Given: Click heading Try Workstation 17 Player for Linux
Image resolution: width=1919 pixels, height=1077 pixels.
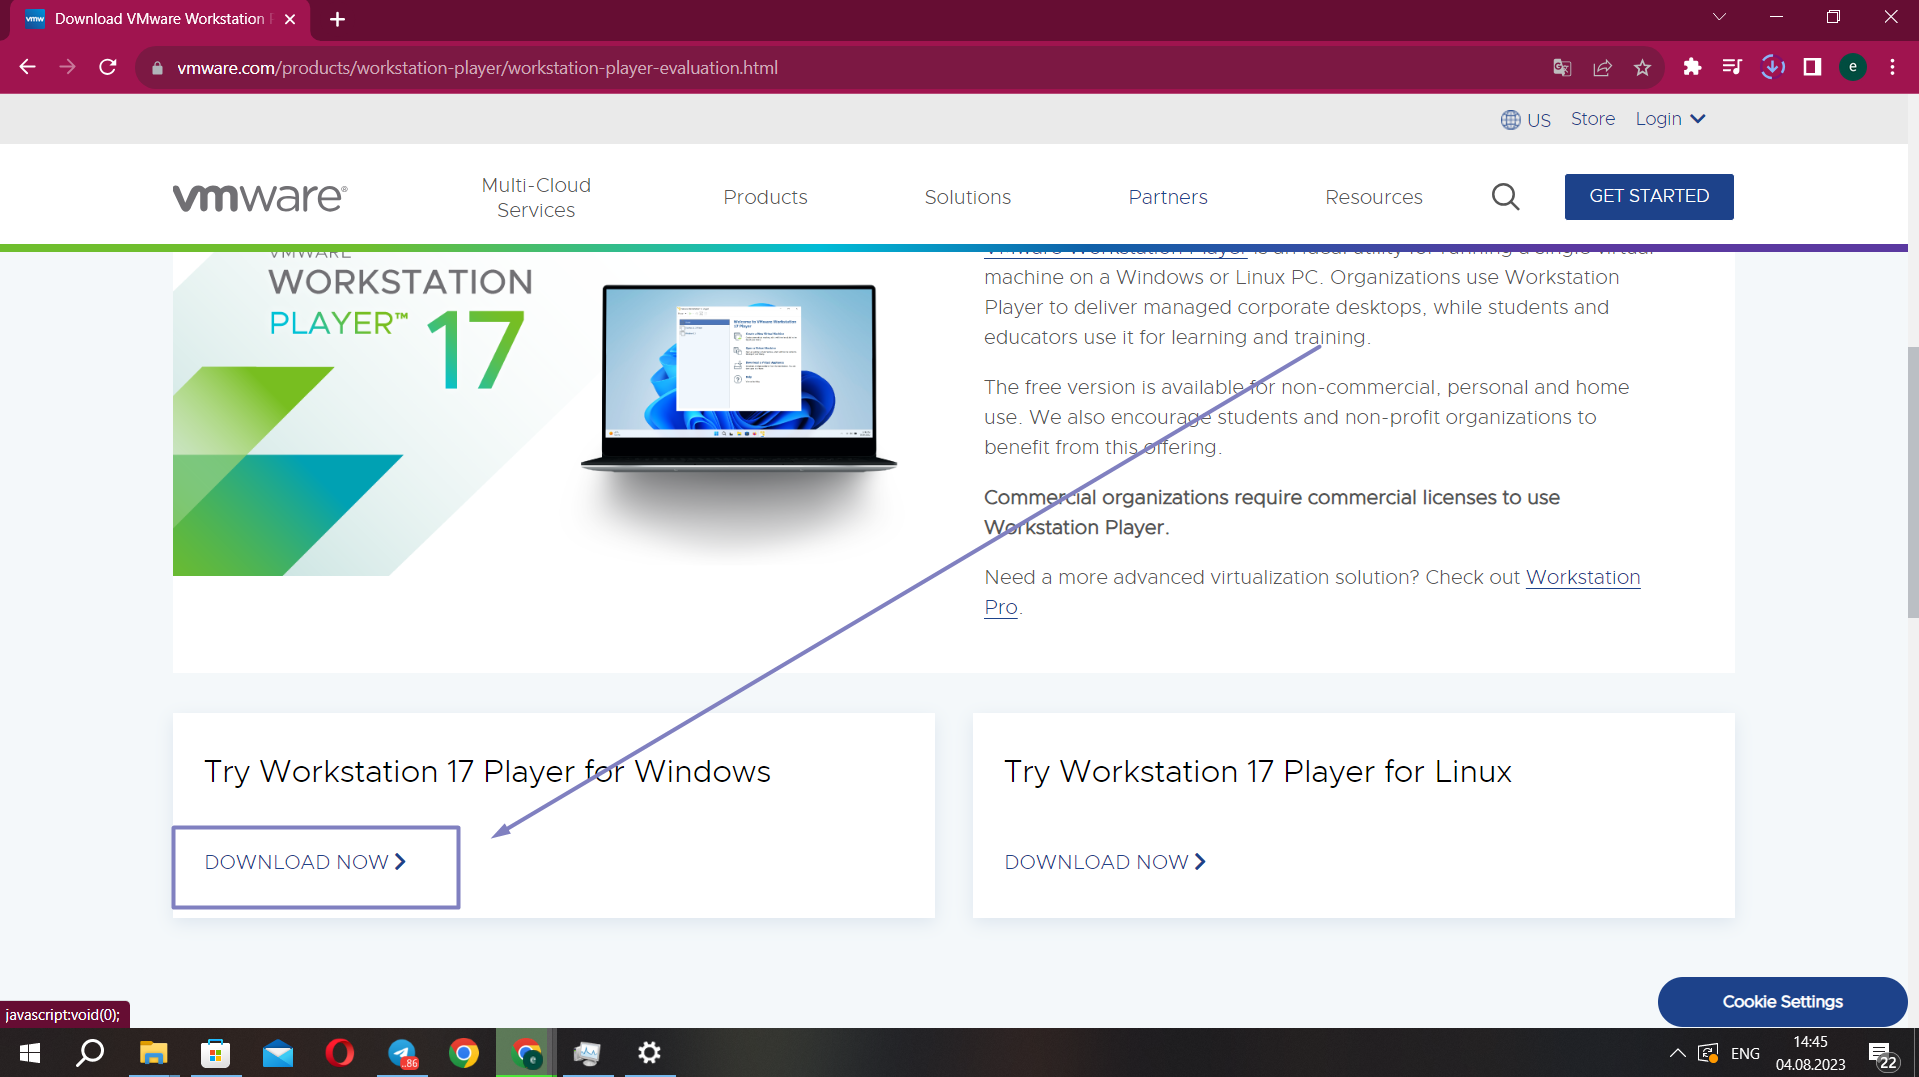Looking at the screenshot, I should (x=1258, y=771).
